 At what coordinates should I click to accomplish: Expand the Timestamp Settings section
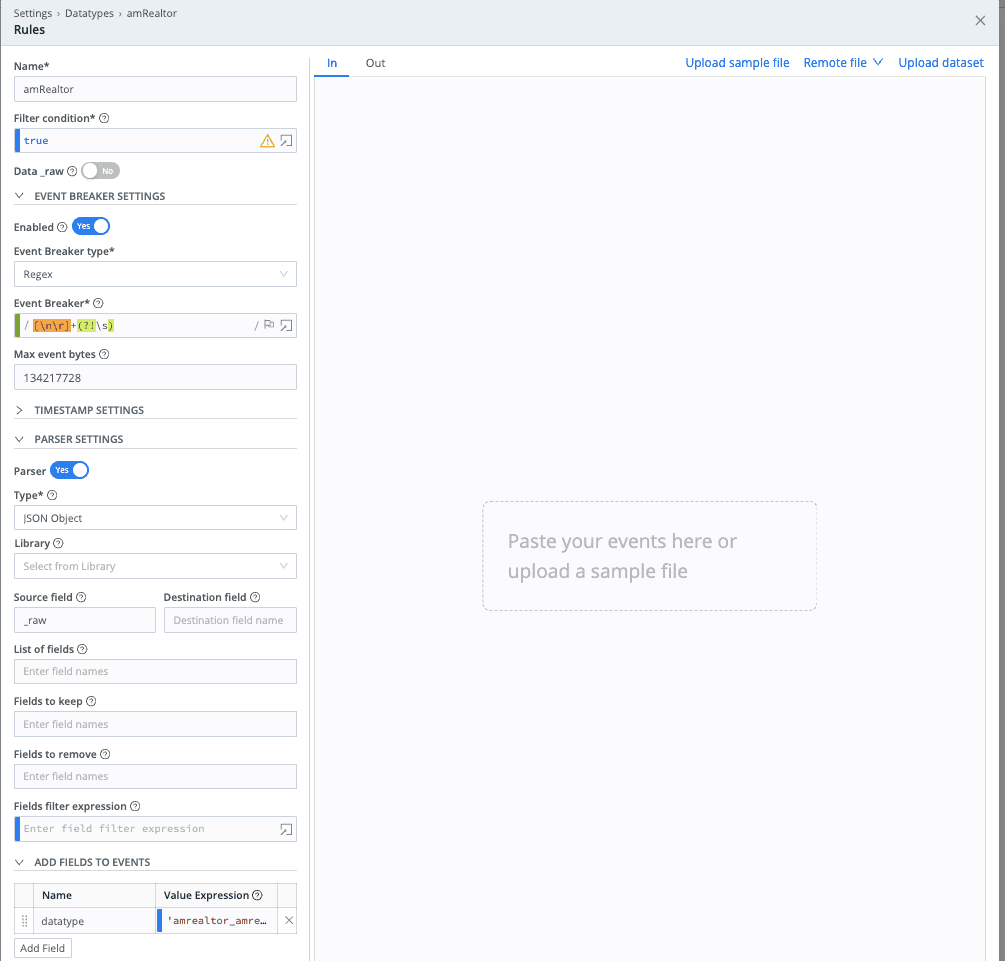pos(88,410)
